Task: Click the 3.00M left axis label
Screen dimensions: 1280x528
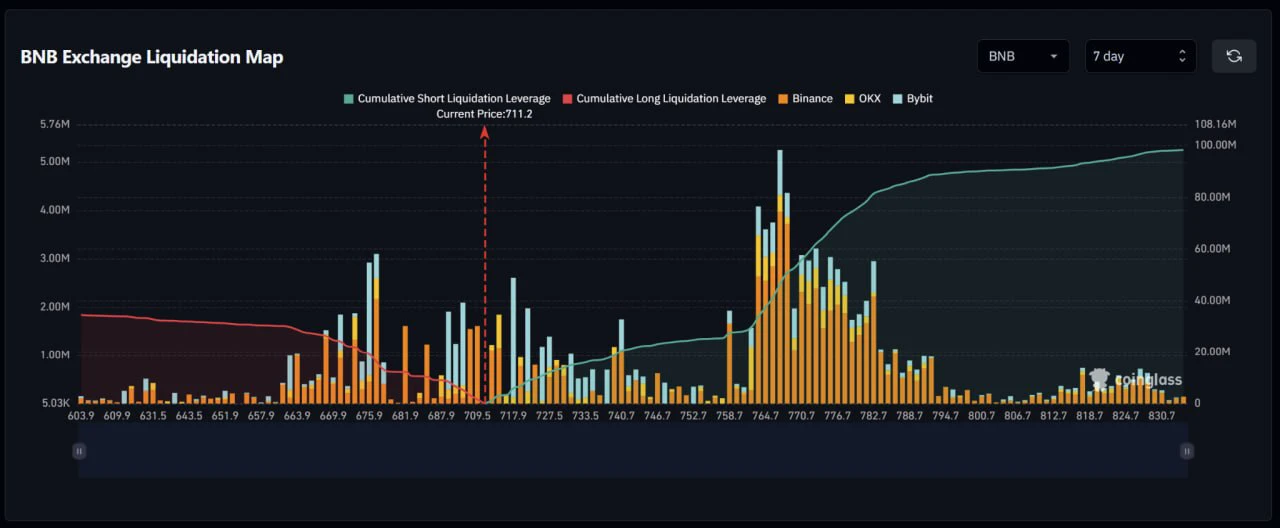Action: click(x=53, y=258)
